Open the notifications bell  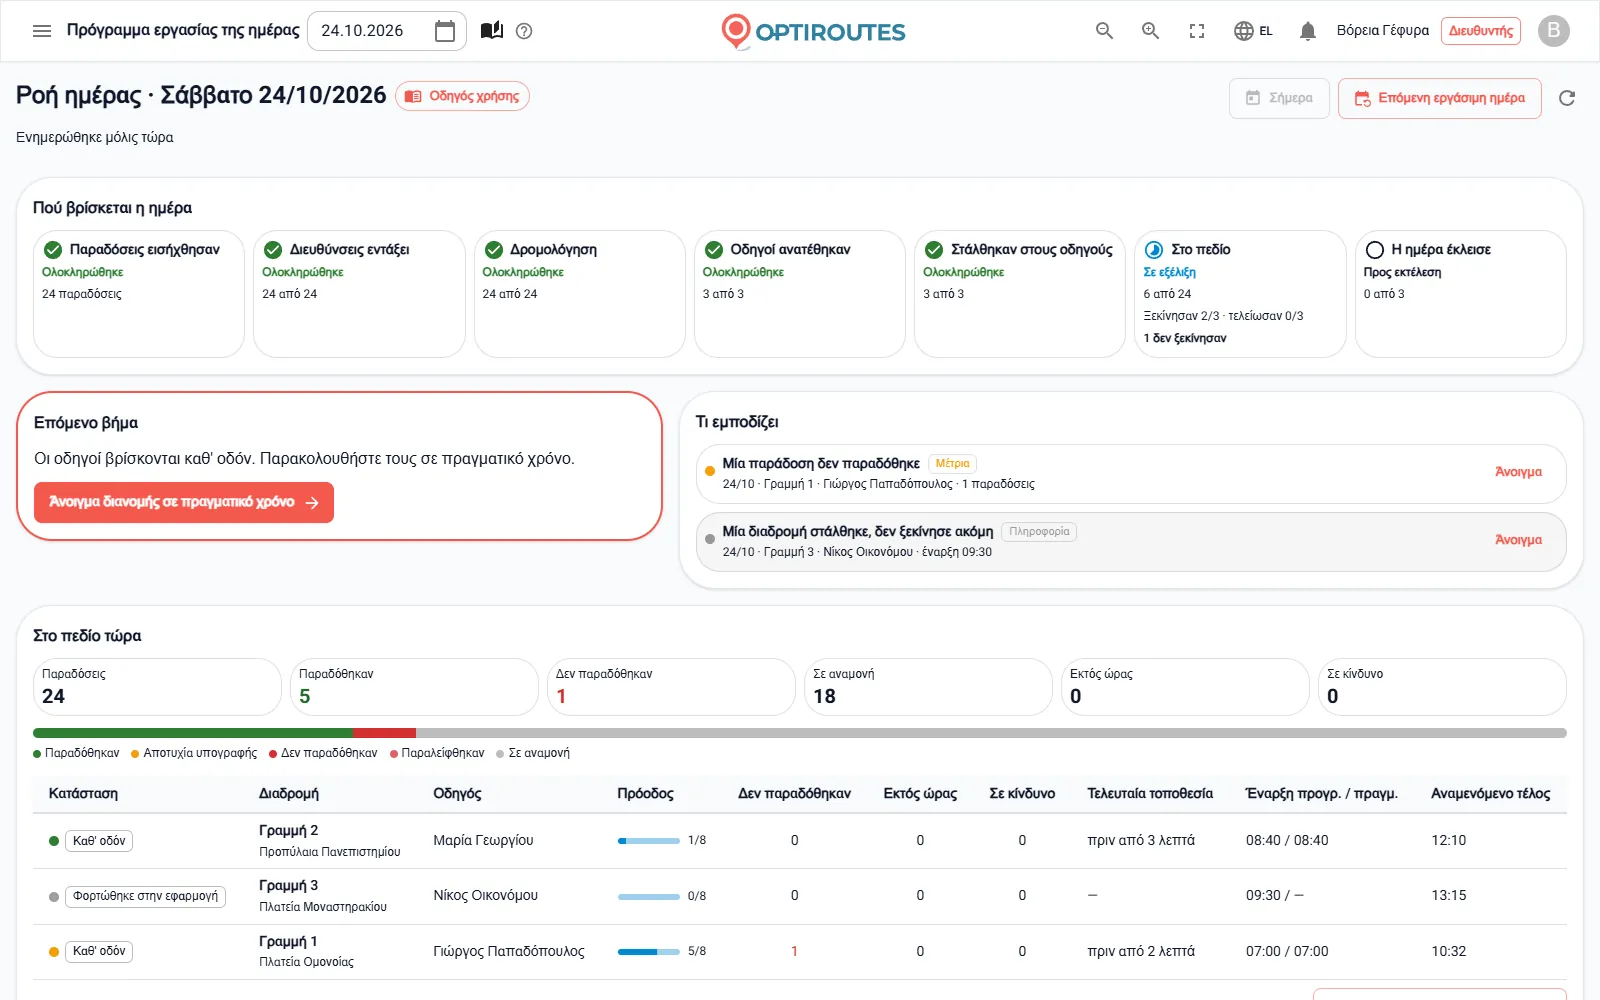pos(1307,31)
